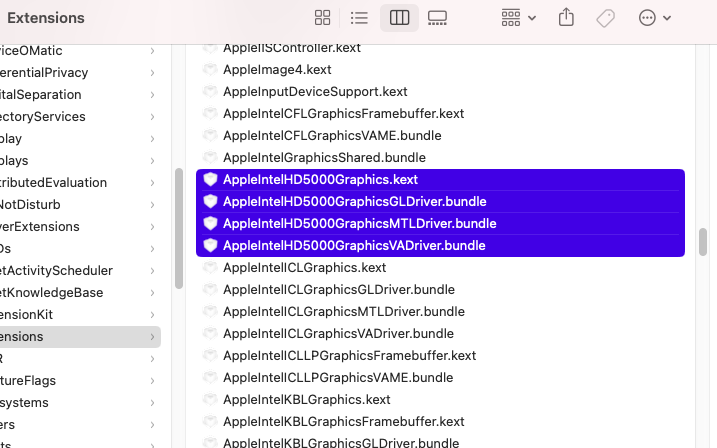
Task: Open the ellipsis More actions menu
Action: tap(653, 18)
